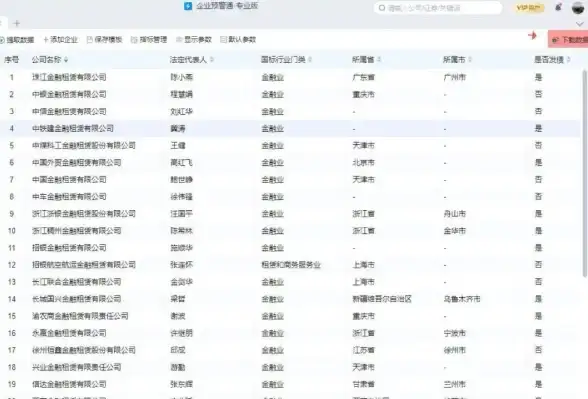Click the 租赁和商务服务业 industry cell
588x399 pixels.
[x=291, y=265]
